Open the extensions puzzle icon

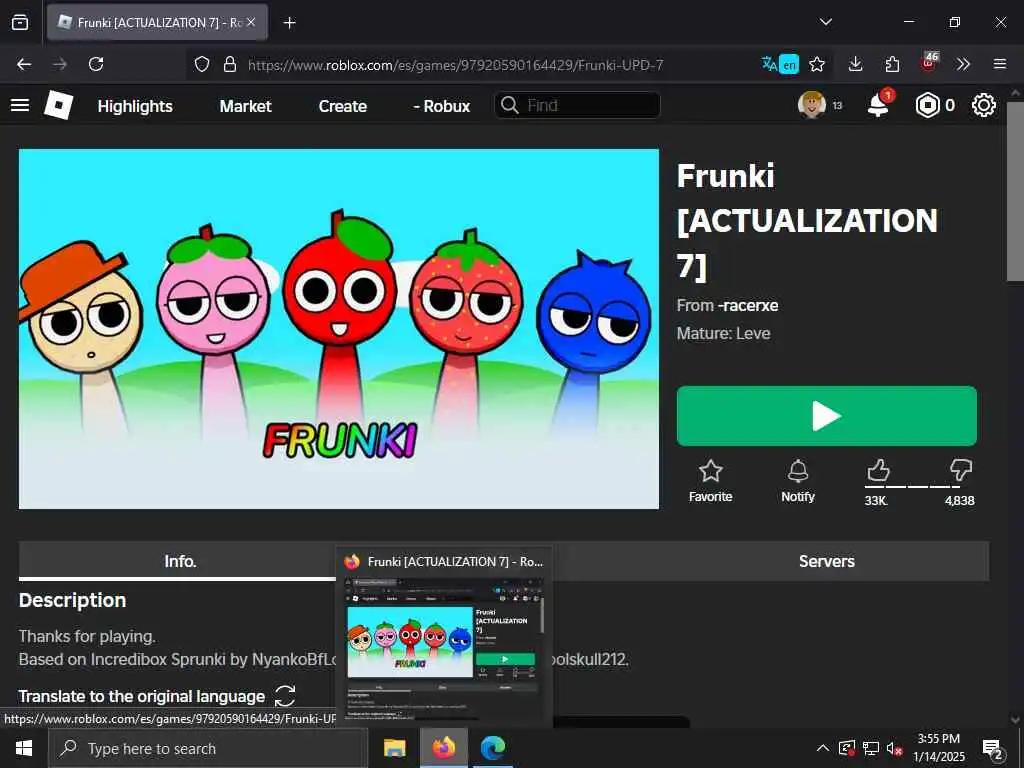pyautogui.click(x=892, y=64)
